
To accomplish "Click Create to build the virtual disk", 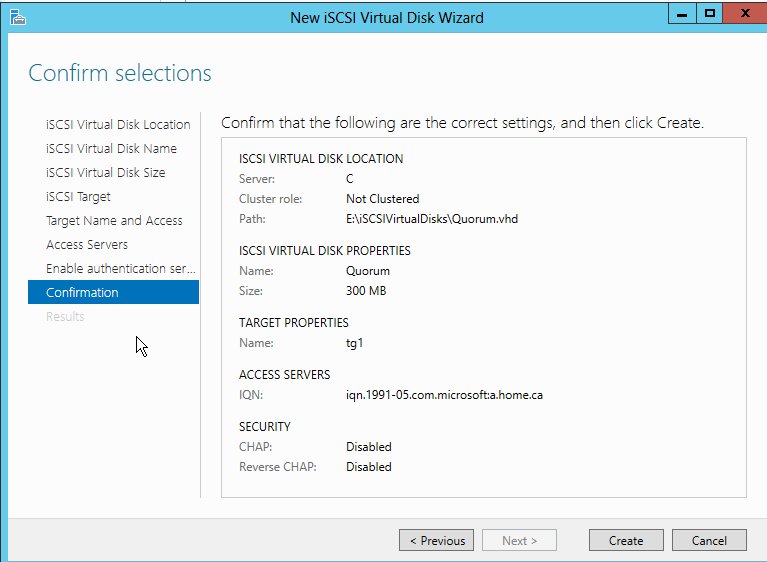I will [x=626, y=541].
